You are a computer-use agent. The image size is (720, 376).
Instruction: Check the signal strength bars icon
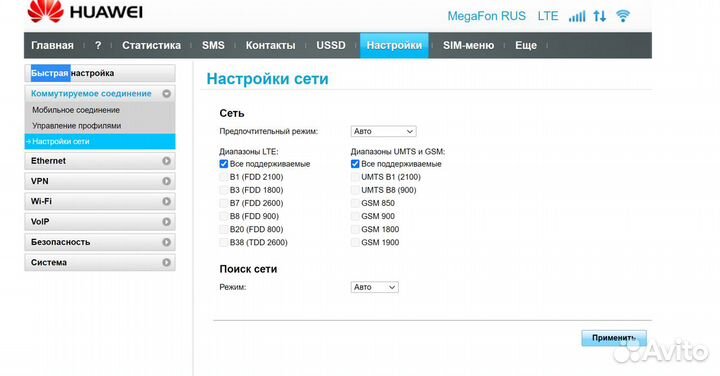point(577,17)
